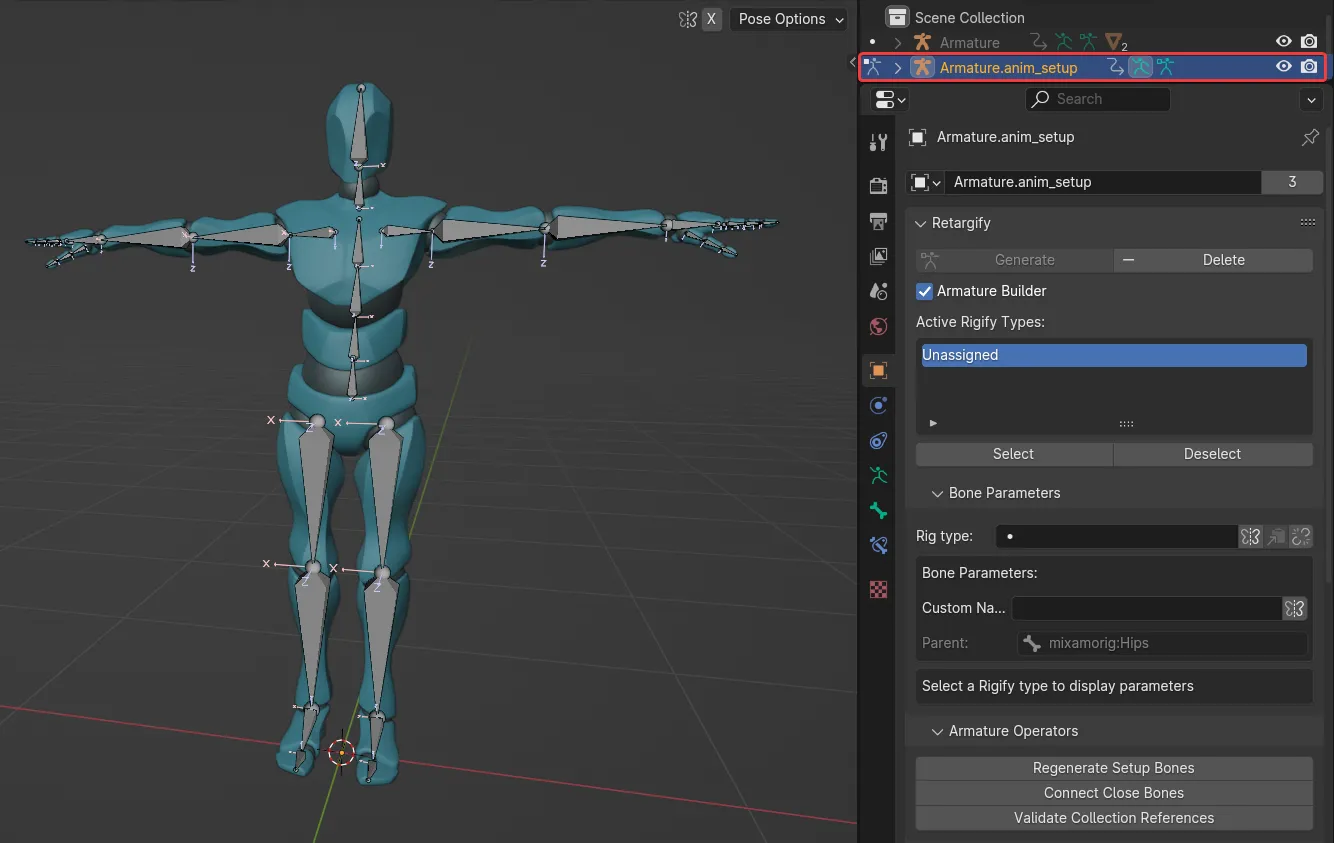1334x843 pixels.
Task: Collapse the Retargify panel
Action: tap(921, 223)
